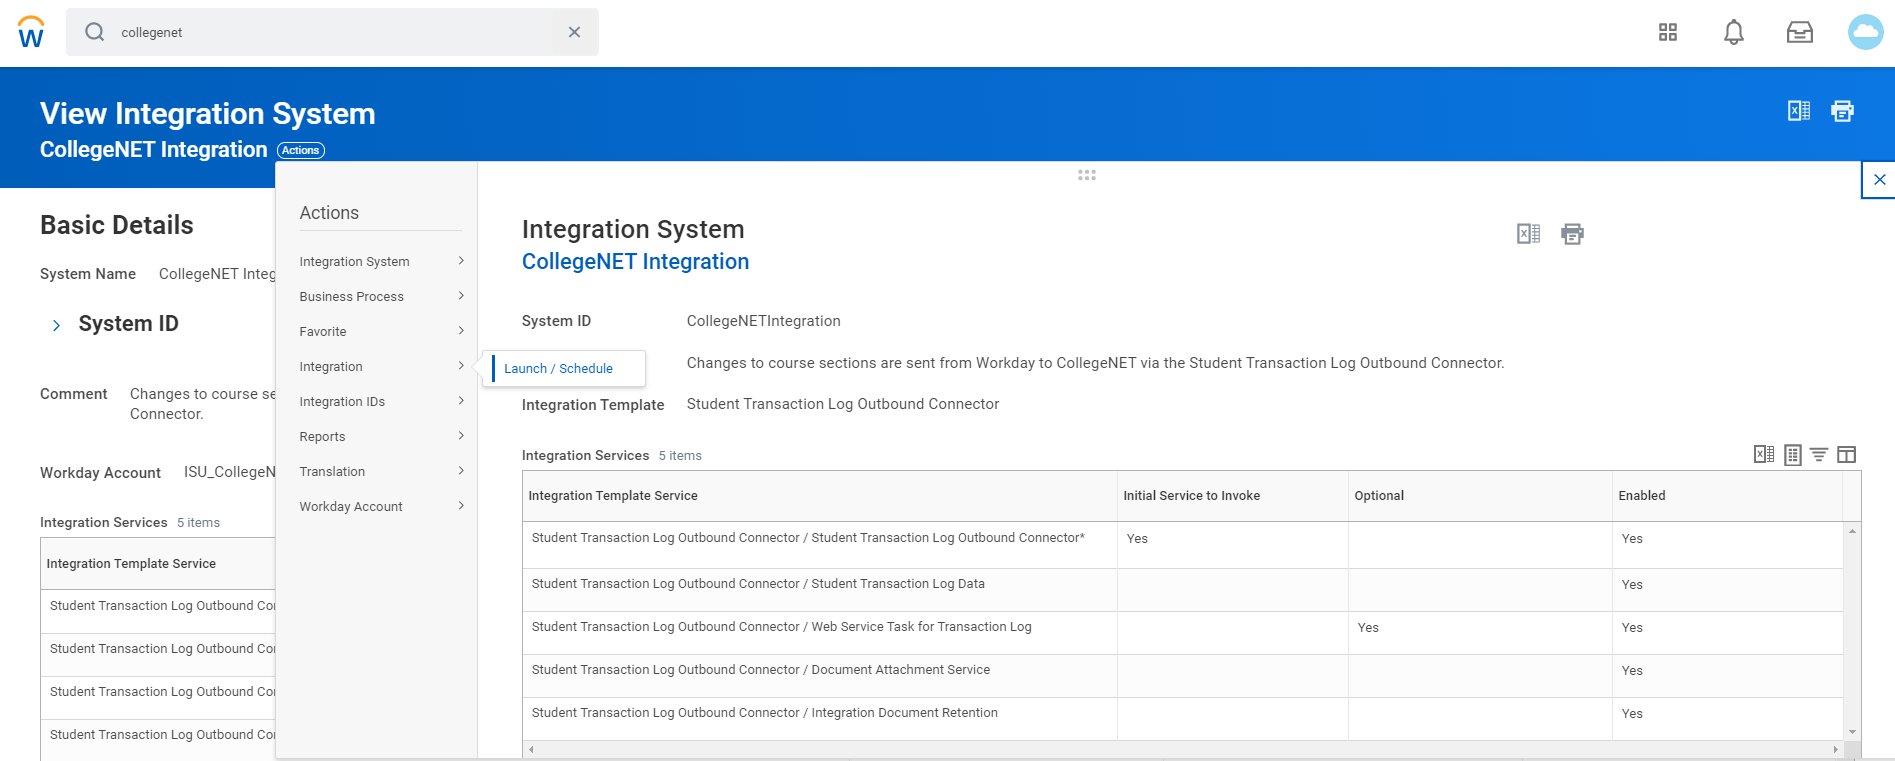
Task: Click the drag handle dots on popup
Action: 1087,175
